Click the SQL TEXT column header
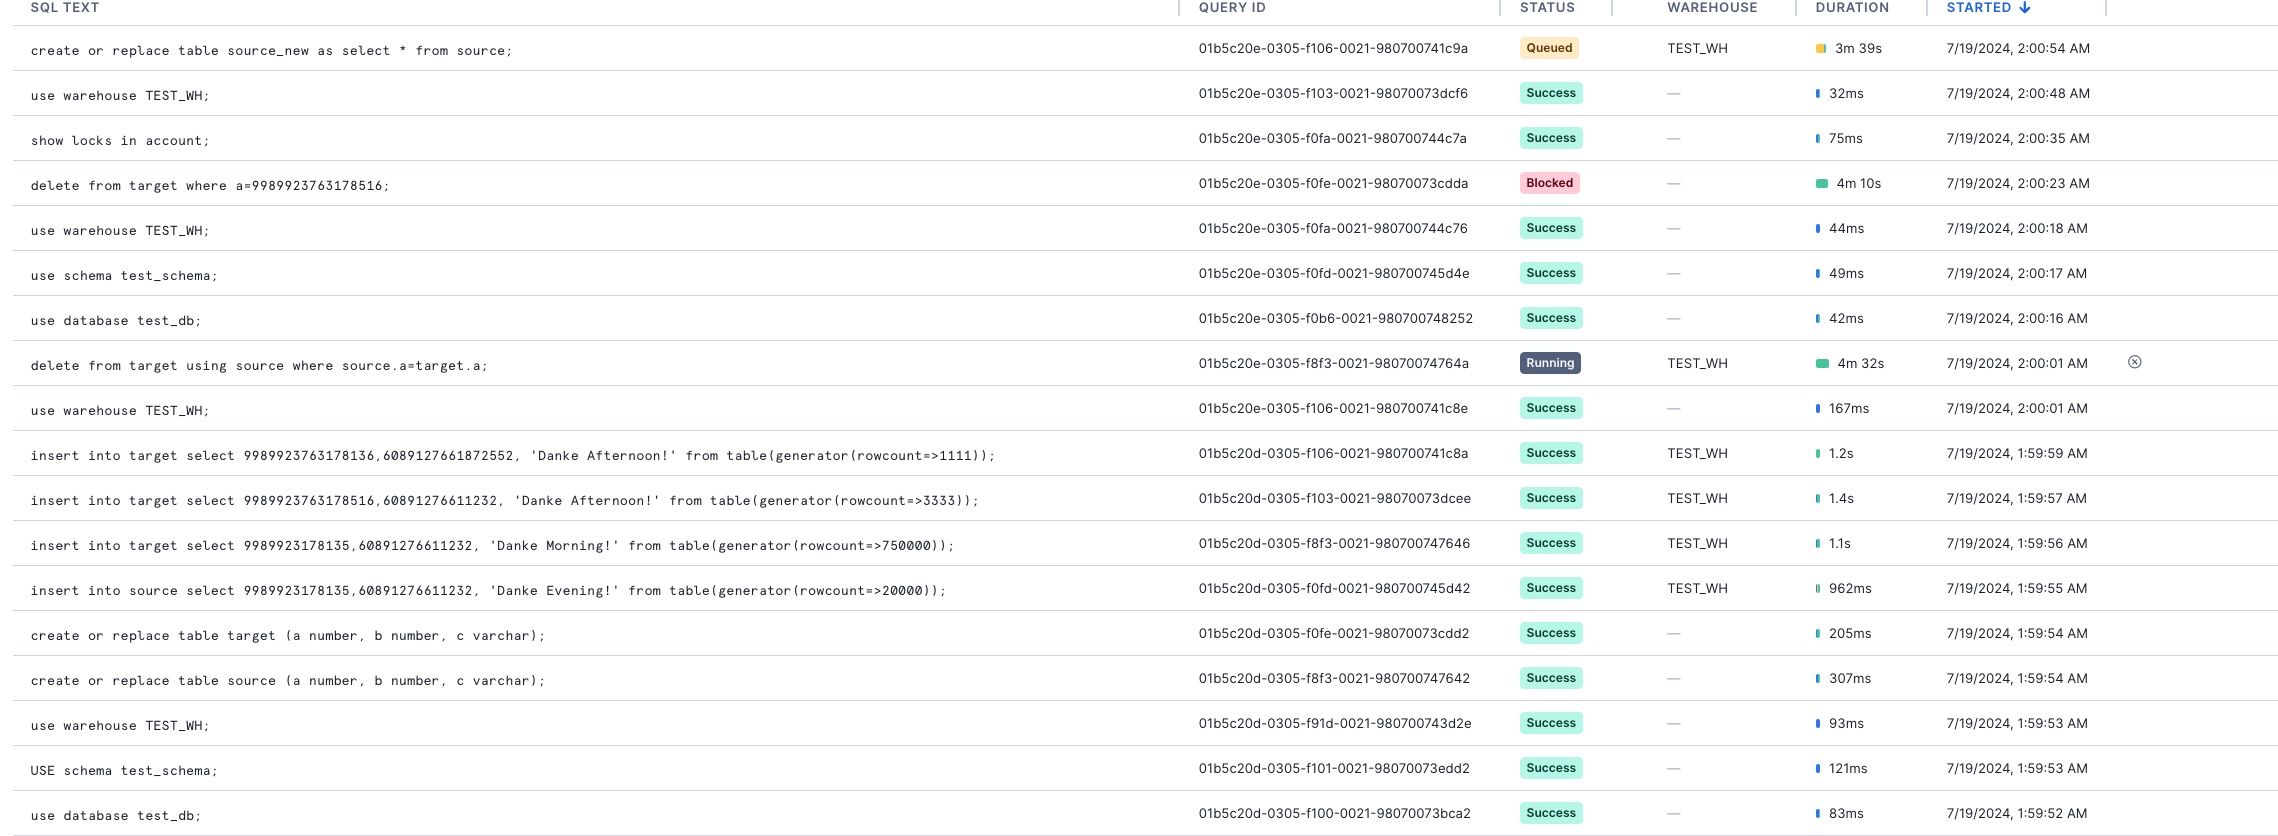Image resolution: width=2278 pixels, height=836 pixels. (x=65, y=7)
